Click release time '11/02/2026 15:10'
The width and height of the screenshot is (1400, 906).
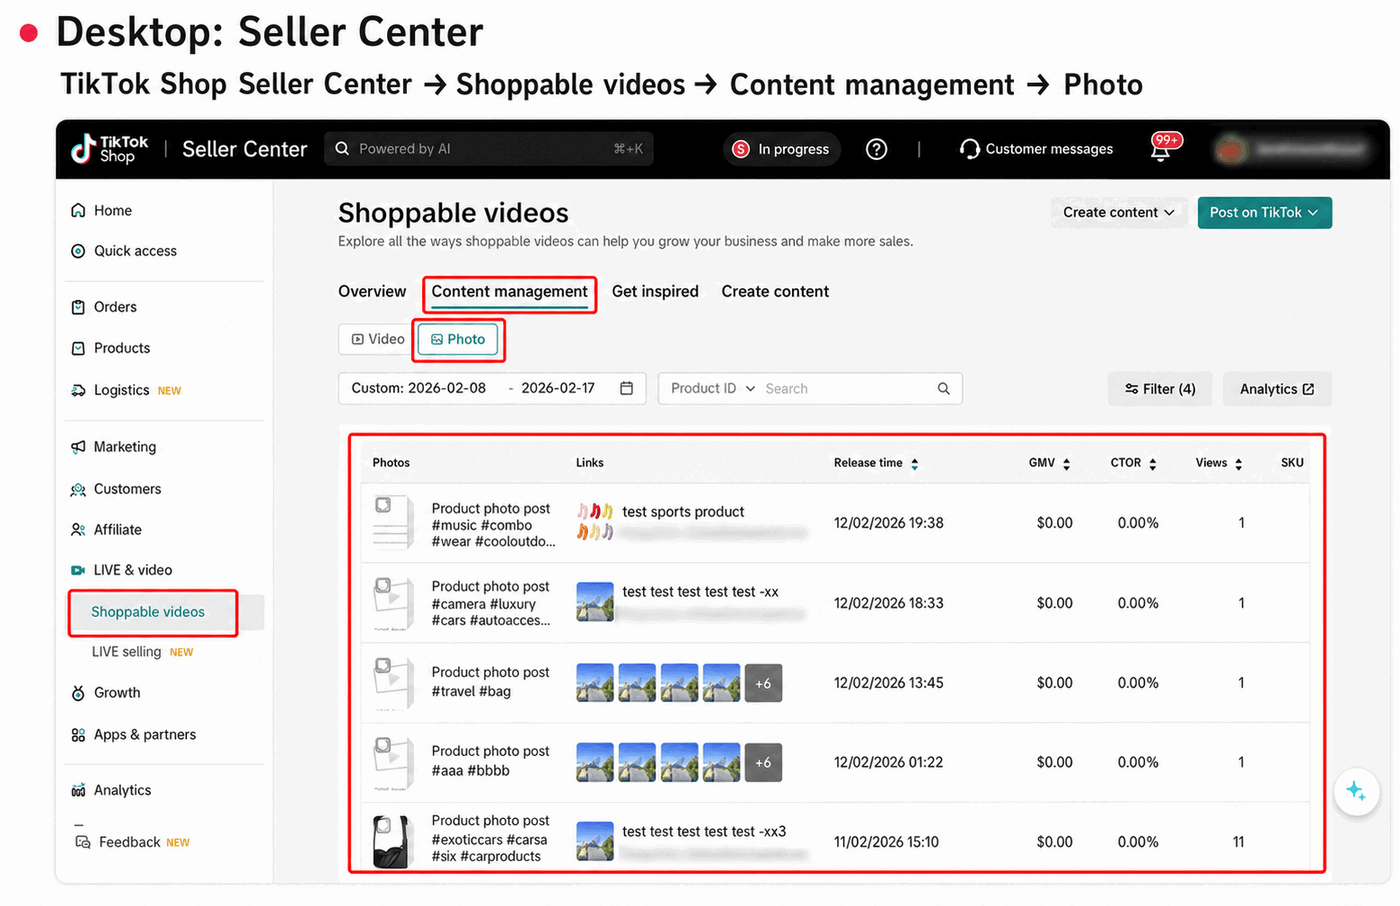click(886, 842)
